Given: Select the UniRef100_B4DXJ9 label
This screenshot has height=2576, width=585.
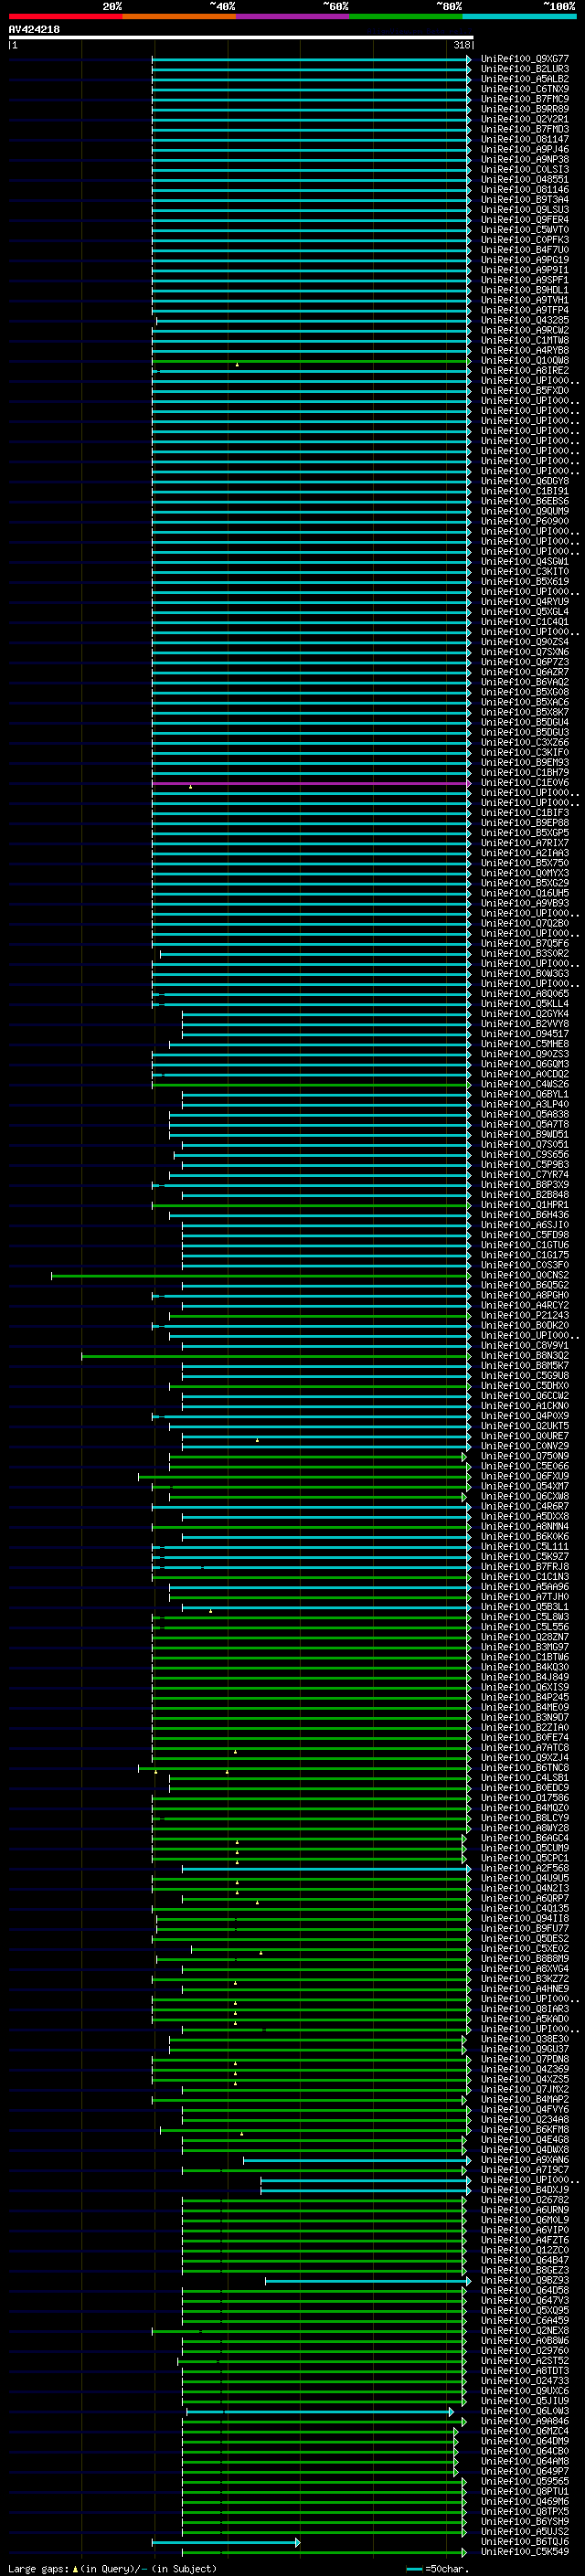Looking at the screenshot, I should (x=524, y=2190).
